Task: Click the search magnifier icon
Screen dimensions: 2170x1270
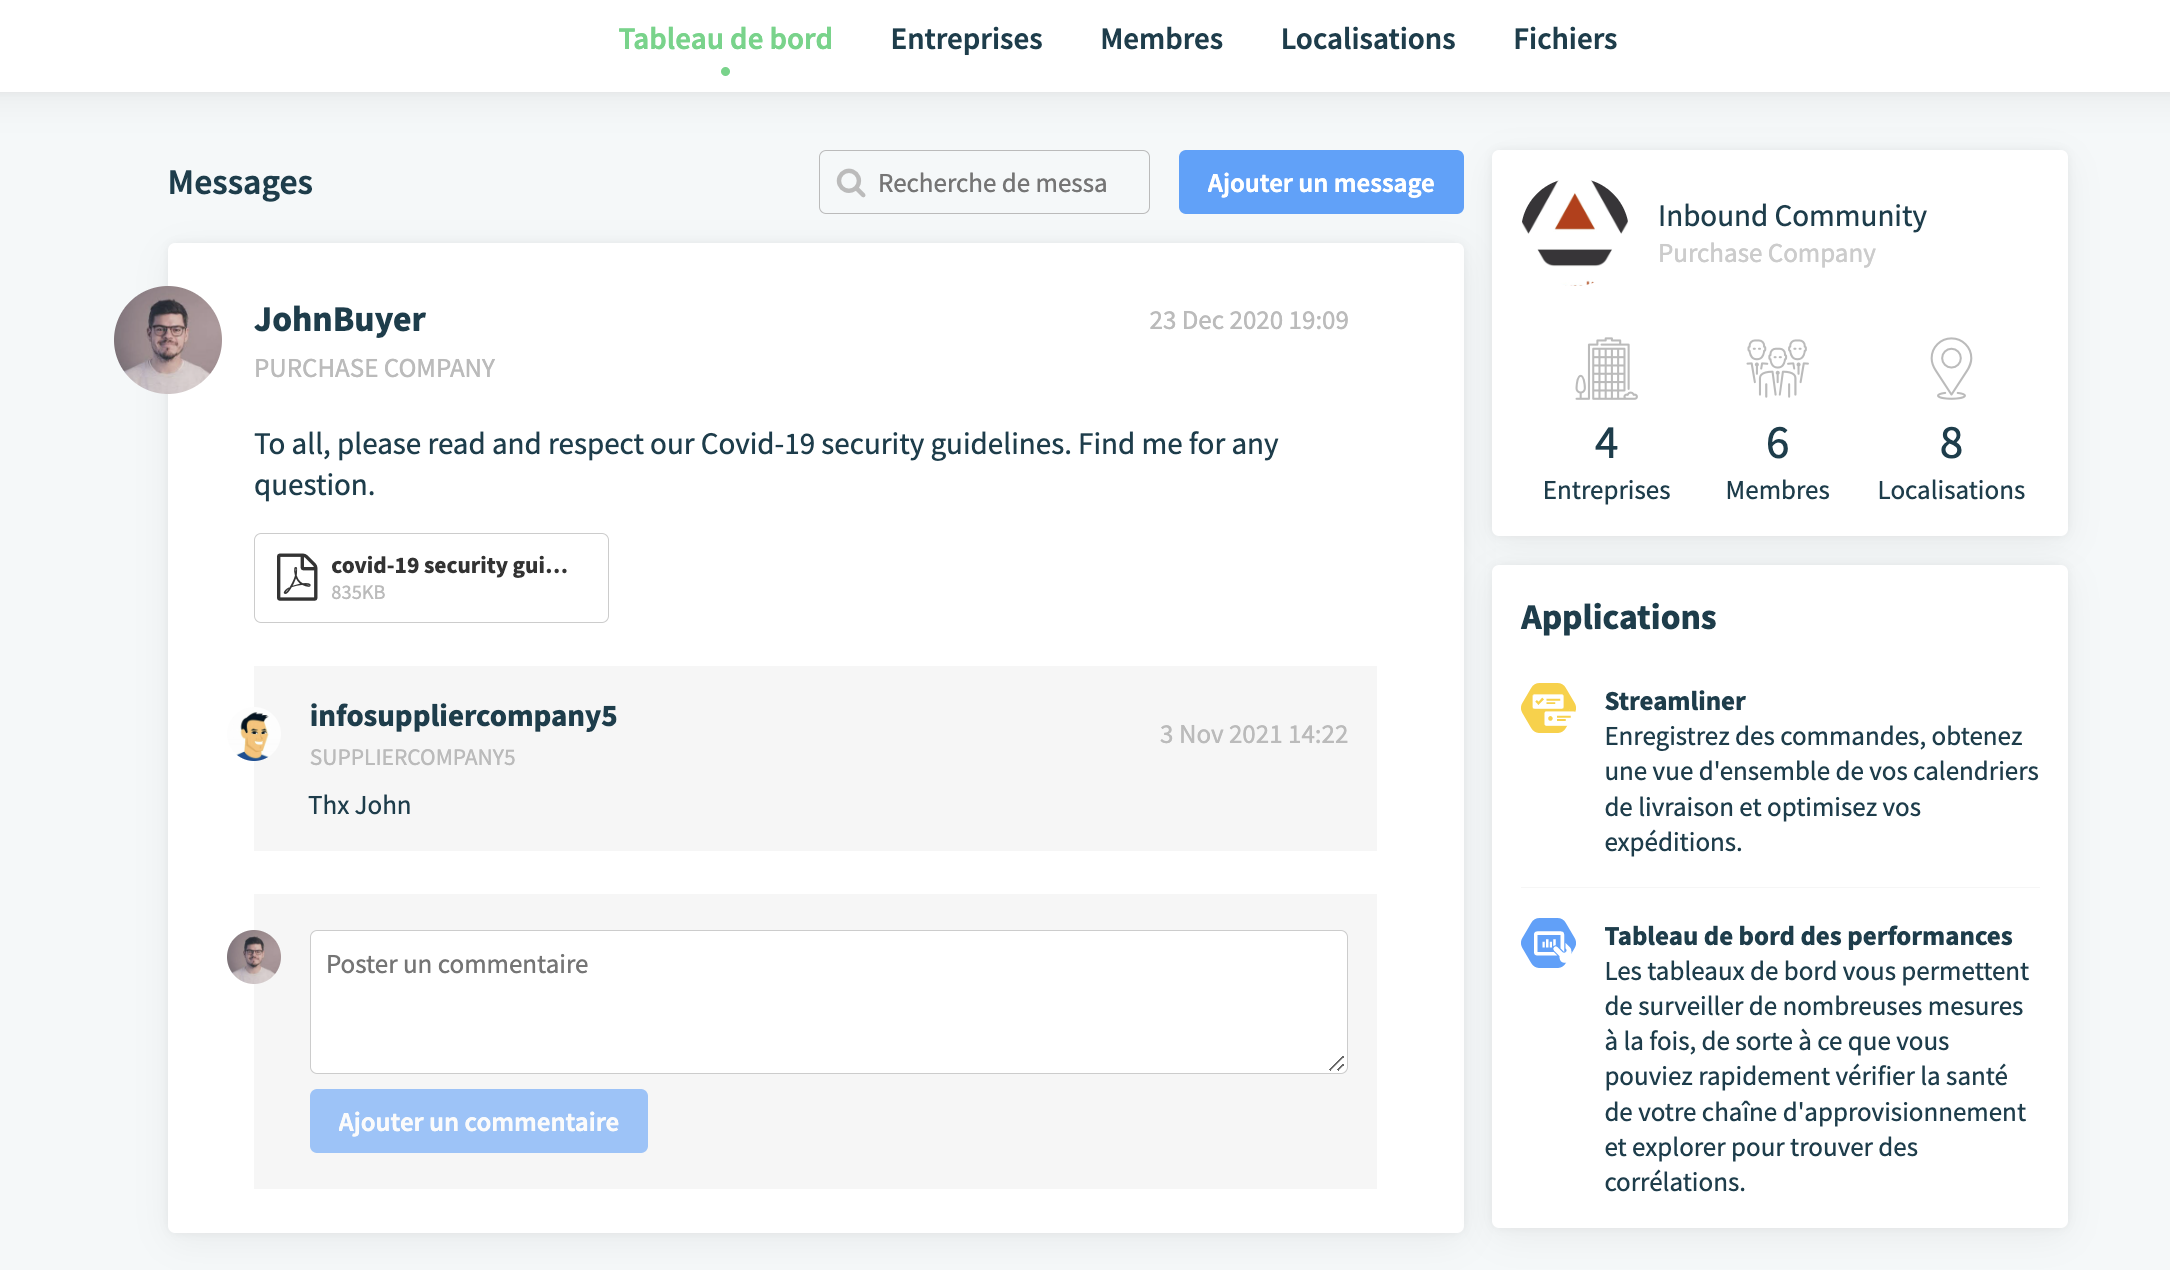Action: pos(851,183)
